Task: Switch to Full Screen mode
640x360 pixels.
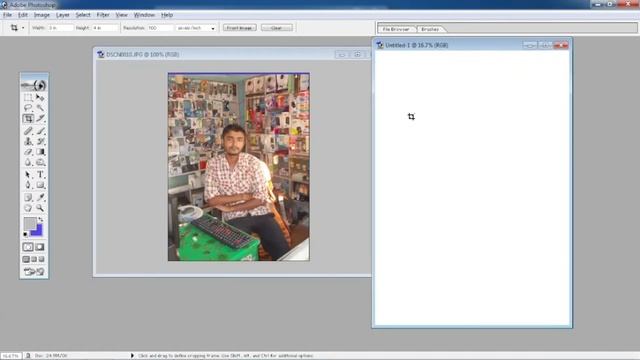Action: coord(41,259)
